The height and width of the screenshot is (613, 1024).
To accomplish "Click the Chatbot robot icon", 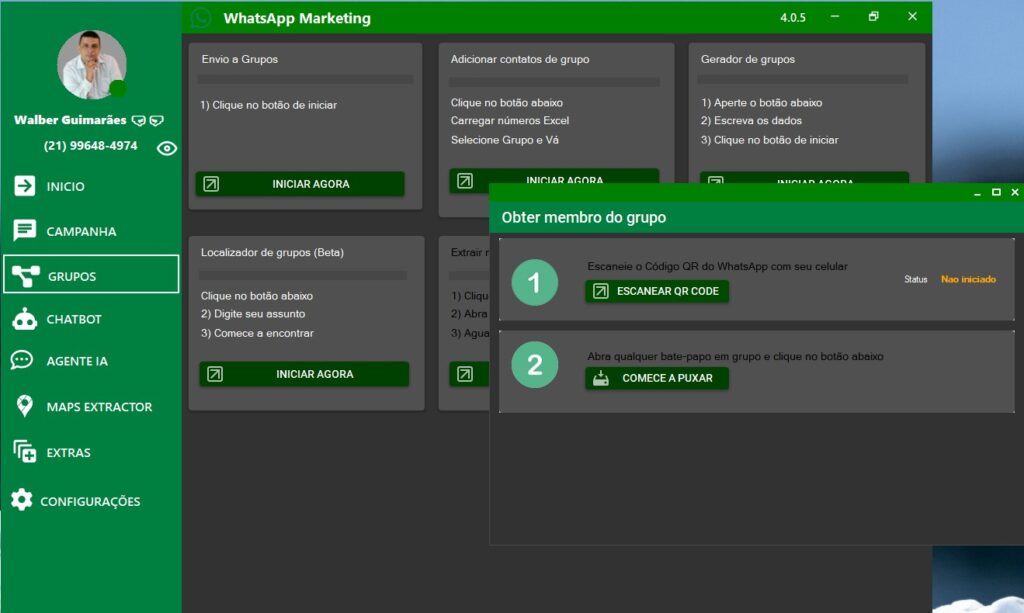I will coord(24,319).
